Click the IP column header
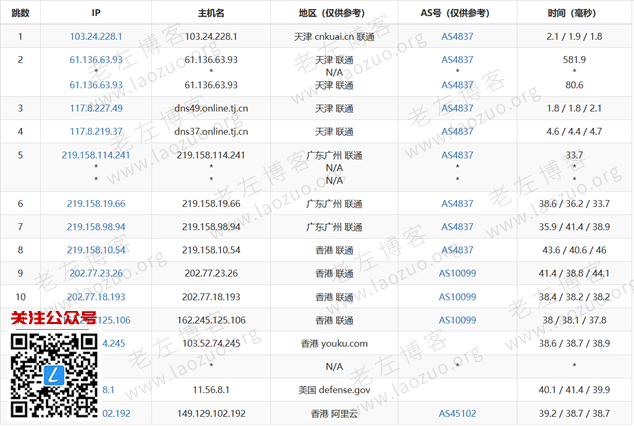The image size is (634, 426). (96, 13)
